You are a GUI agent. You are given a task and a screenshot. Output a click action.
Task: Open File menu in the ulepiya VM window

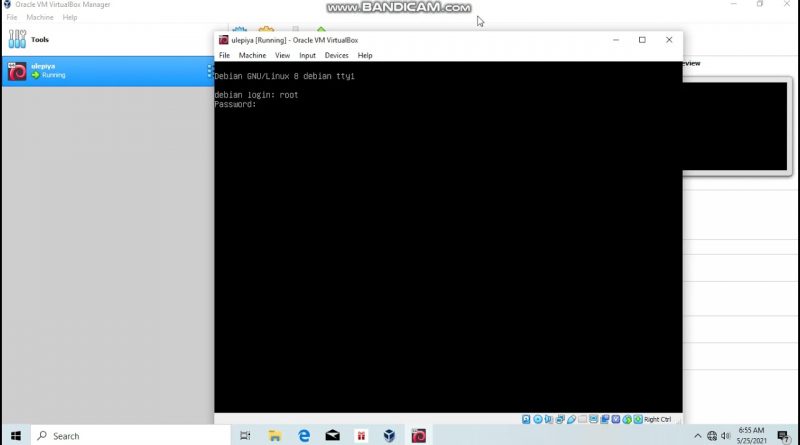click(x=224, y=55)
